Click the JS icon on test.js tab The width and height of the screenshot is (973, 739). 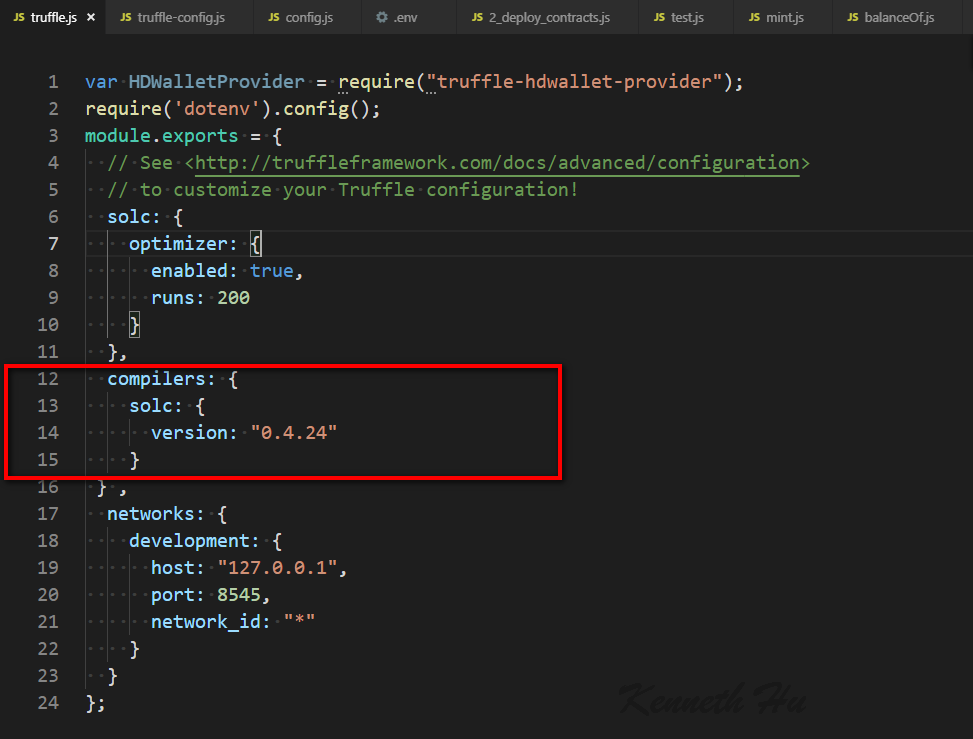pos(660,17)
